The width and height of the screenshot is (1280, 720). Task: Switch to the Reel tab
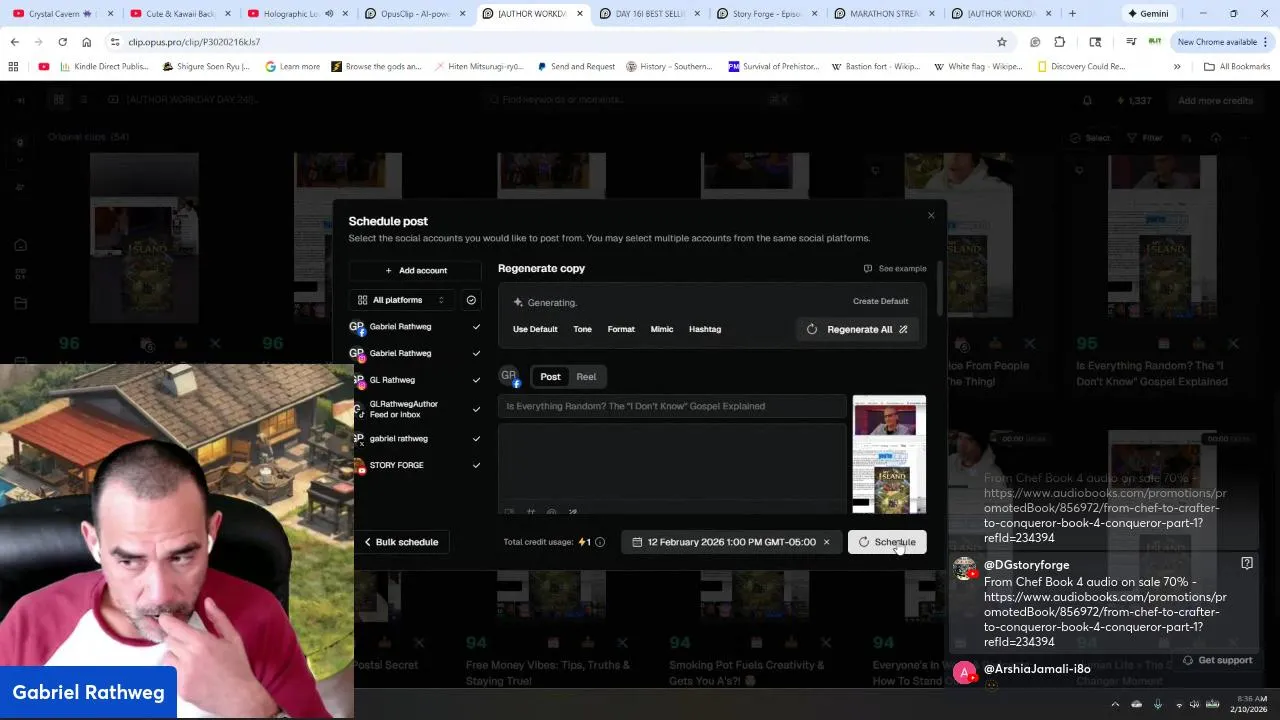(586, 377)
